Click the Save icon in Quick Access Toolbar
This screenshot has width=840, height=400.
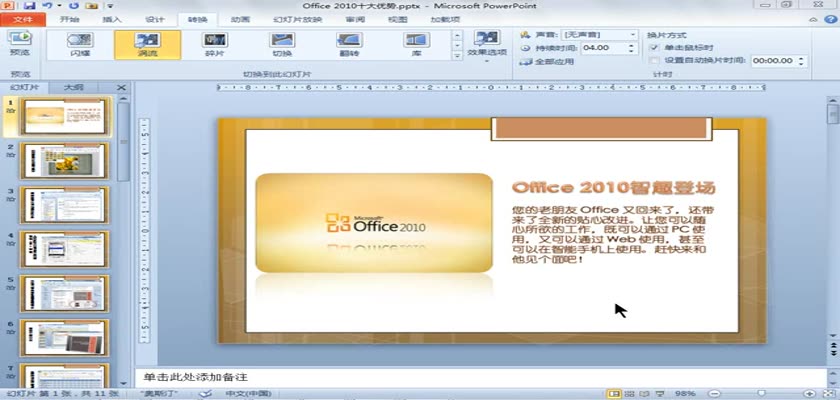click(x=29, y=5)
